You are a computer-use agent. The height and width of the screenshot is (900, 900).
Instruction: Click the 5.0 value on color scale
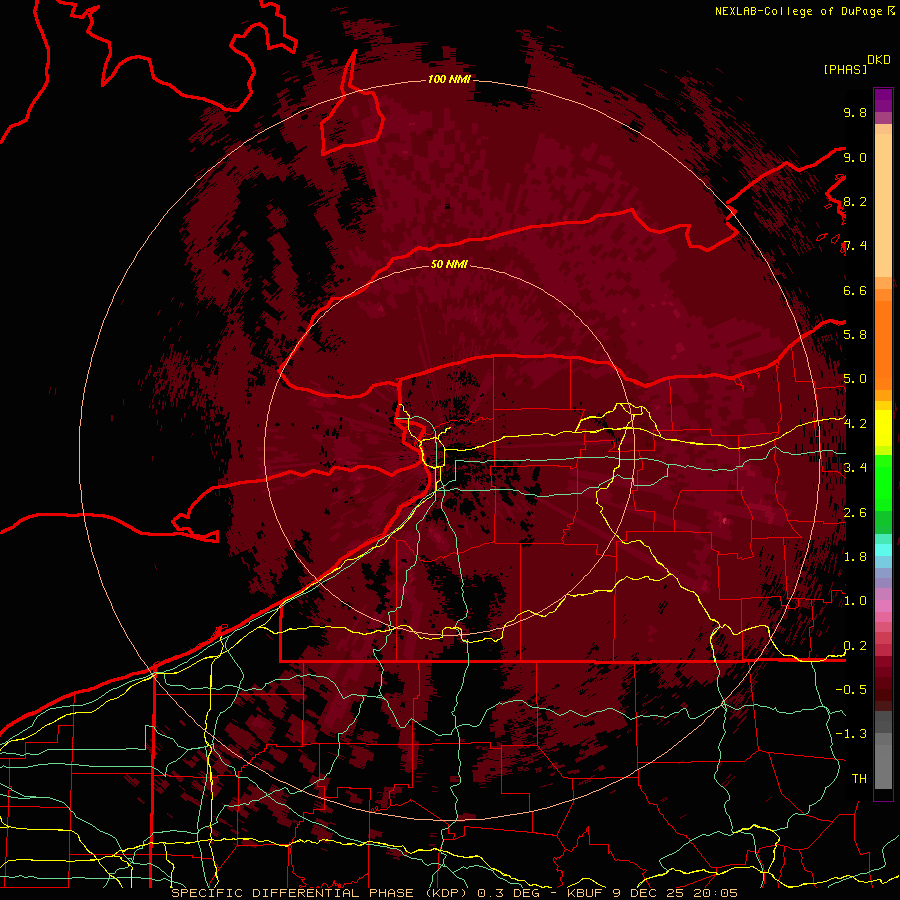(855, 379)
